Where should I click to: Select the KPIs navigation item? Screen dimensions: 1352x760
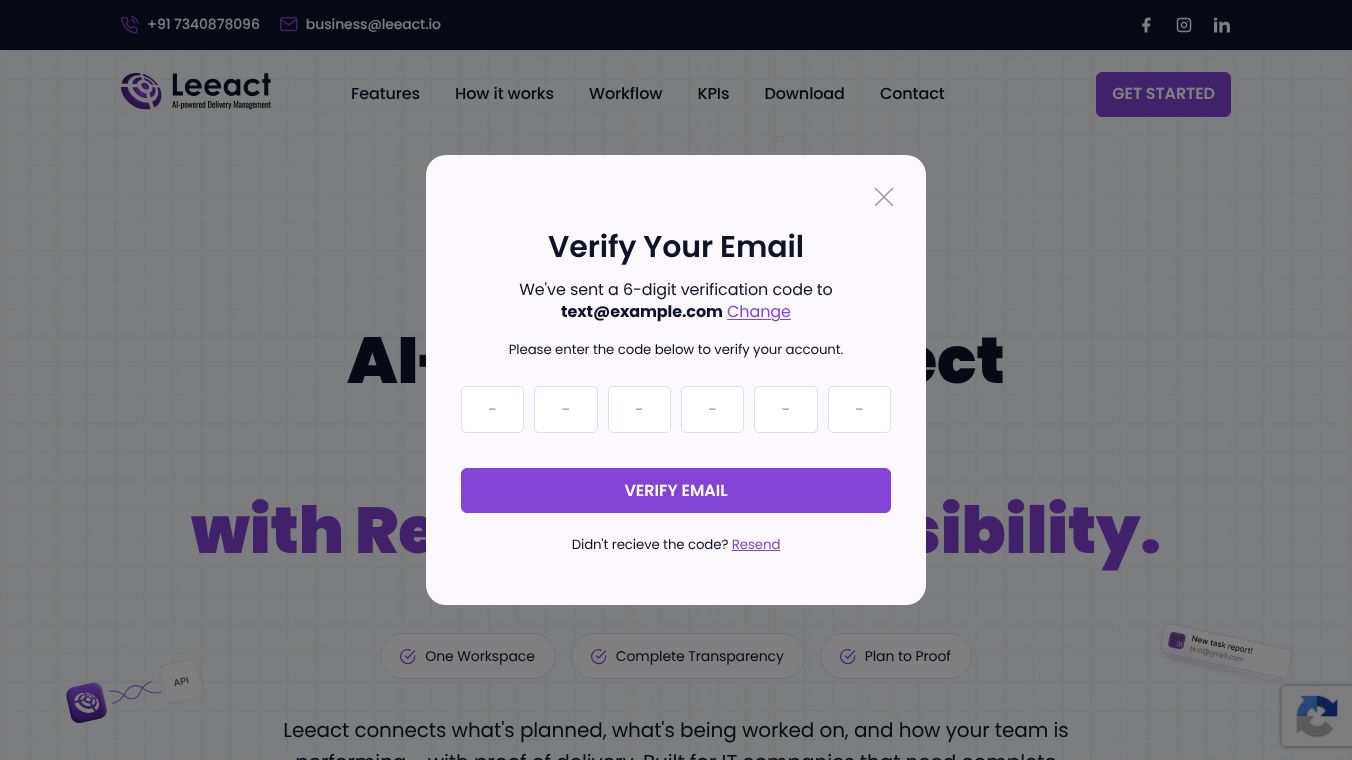tap(713, 93)
